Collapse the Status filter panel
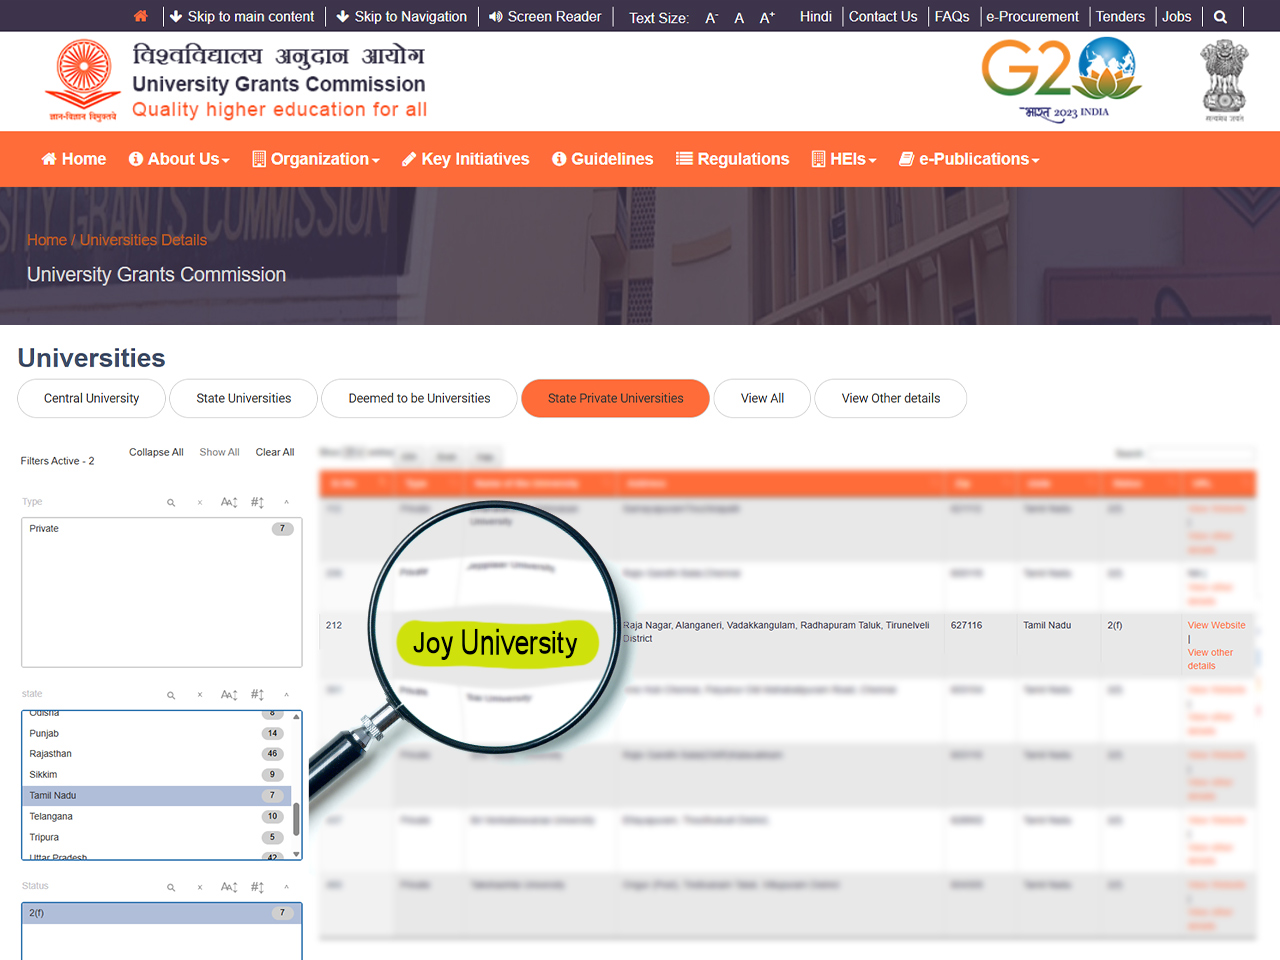The image size is (1280, 960). [x=286, y=887]
